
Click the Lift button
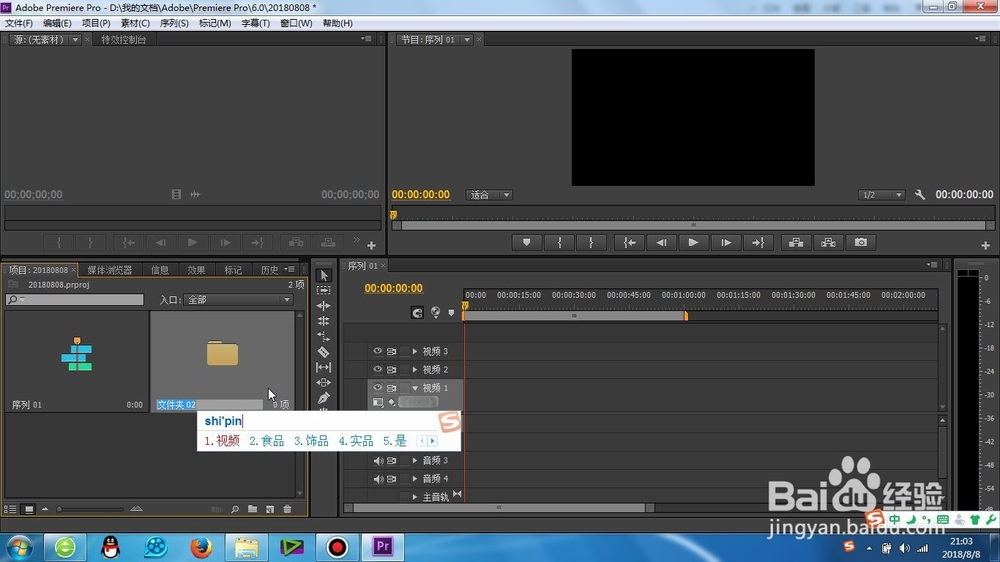pos(796,242)
